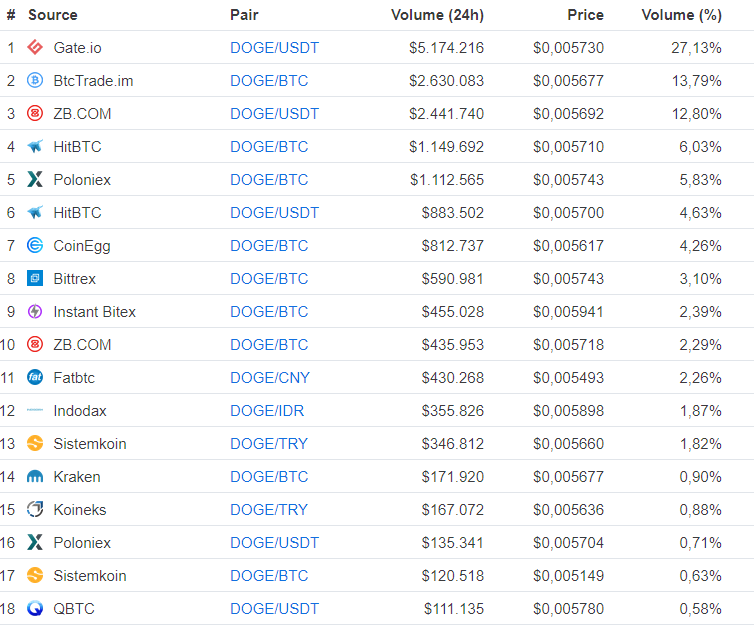
Task: Click the Bittrex logo icon
Action: click(35, 278)
